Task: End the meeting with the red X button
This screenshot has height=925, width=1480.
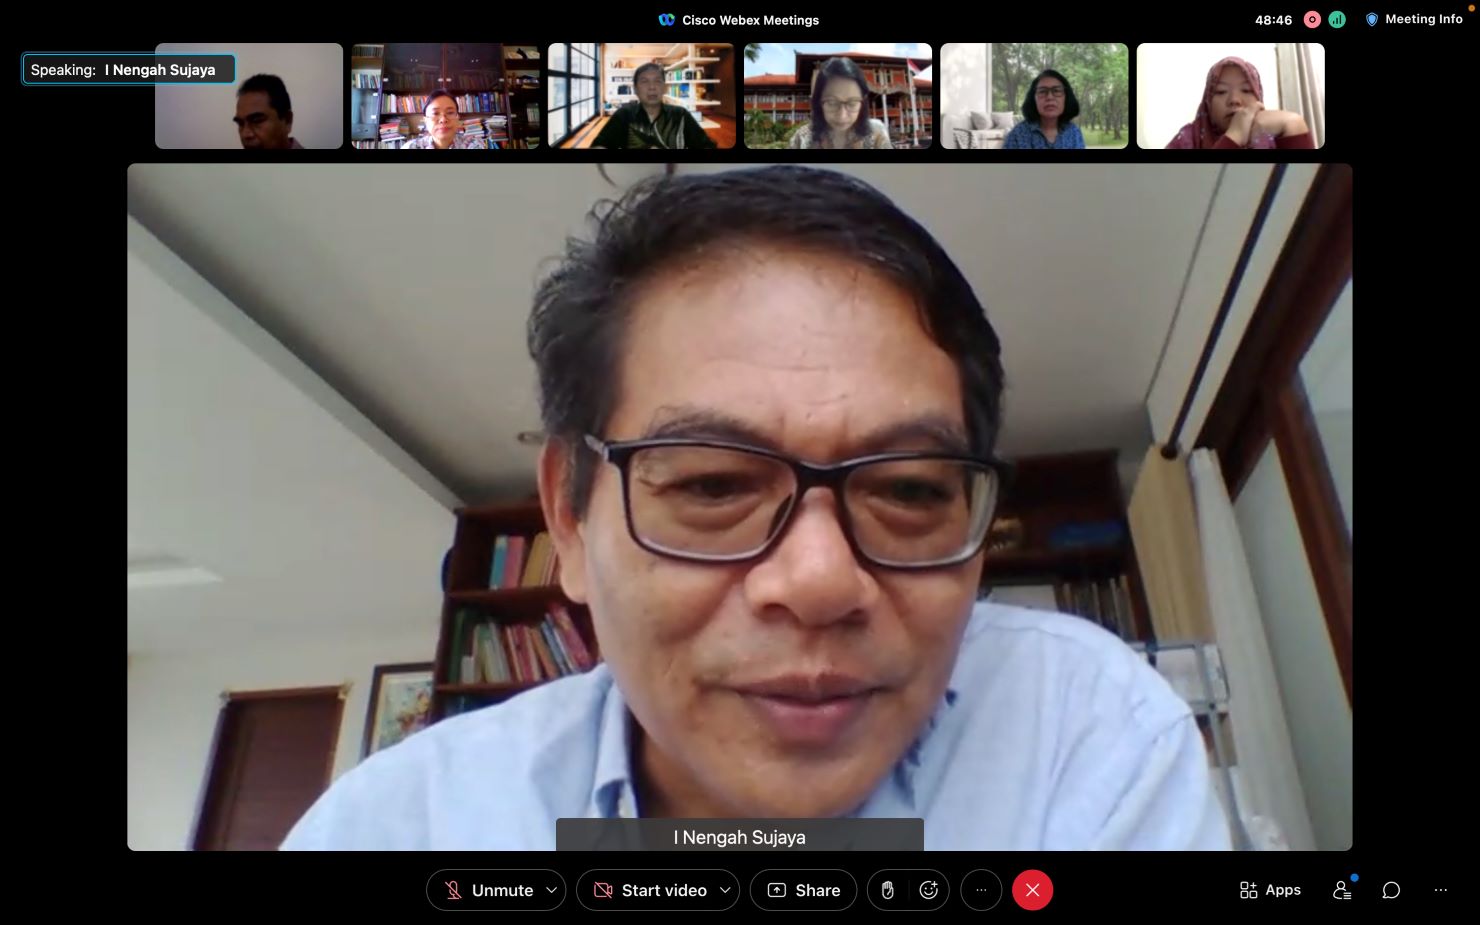Action: click(1032, 890)
